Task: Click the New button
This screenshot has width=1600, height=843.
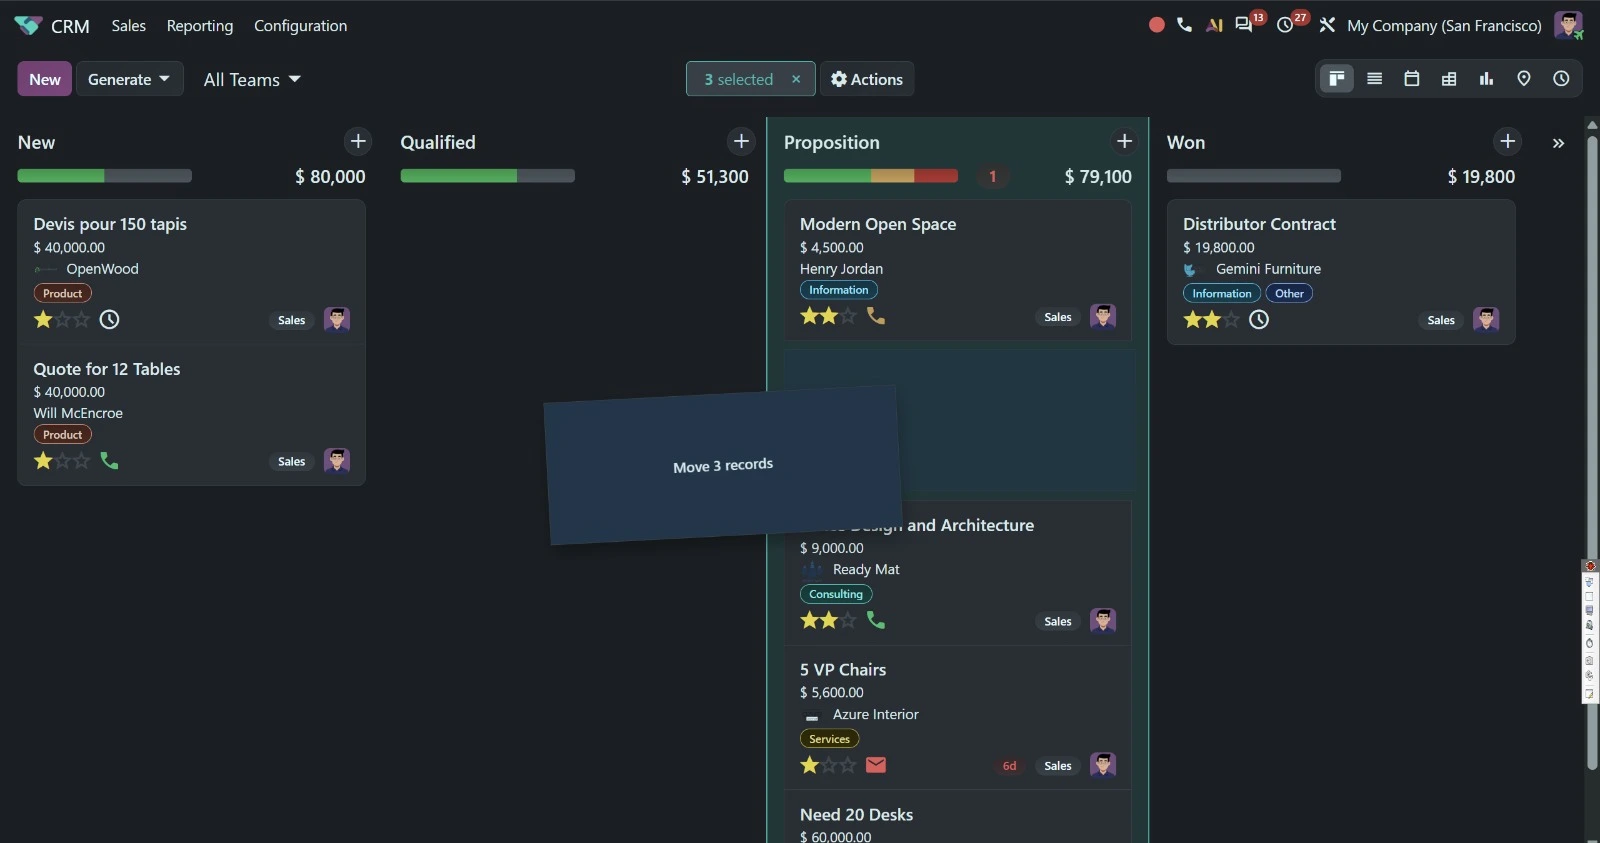Action: point(45,79)
